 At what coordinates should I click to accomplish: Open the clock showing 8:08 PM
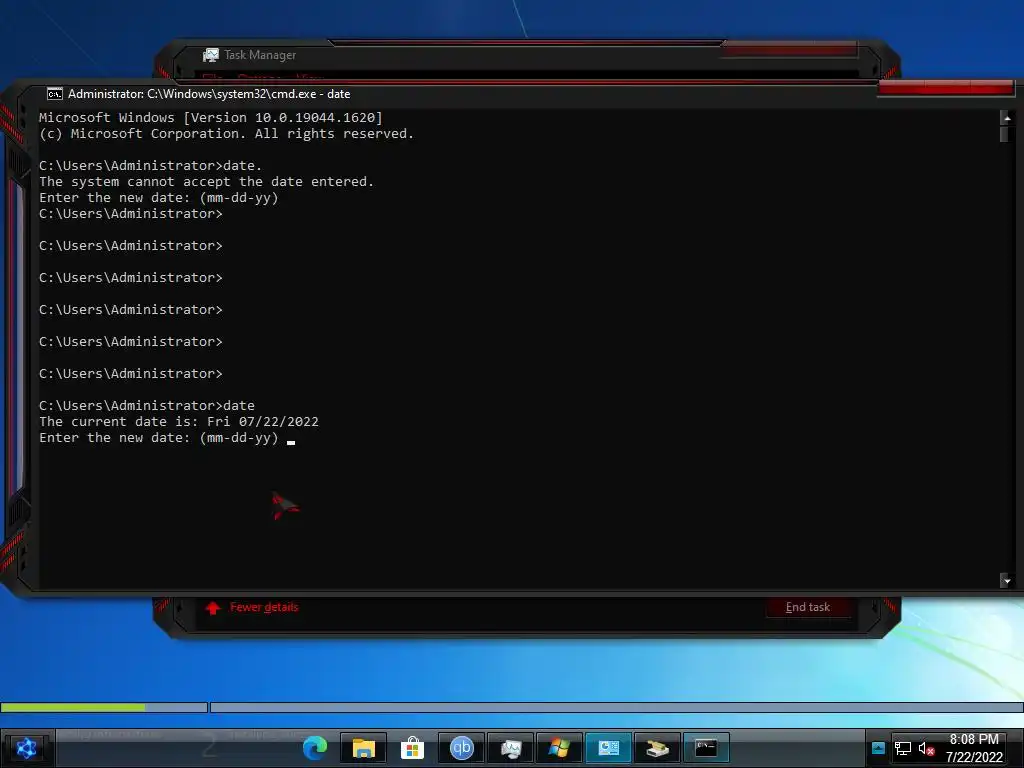tap(974, 748)
